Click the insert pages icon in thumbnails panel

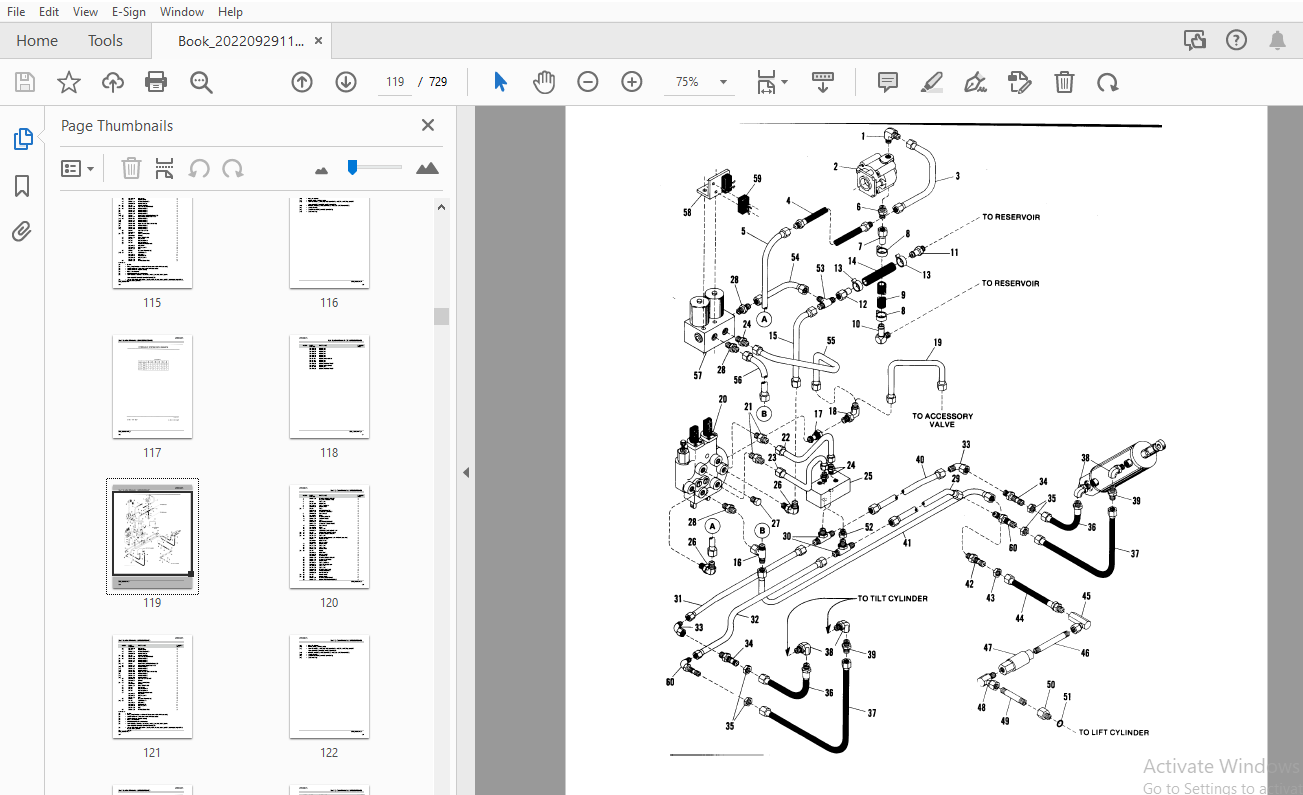click(x=165, y=168)
